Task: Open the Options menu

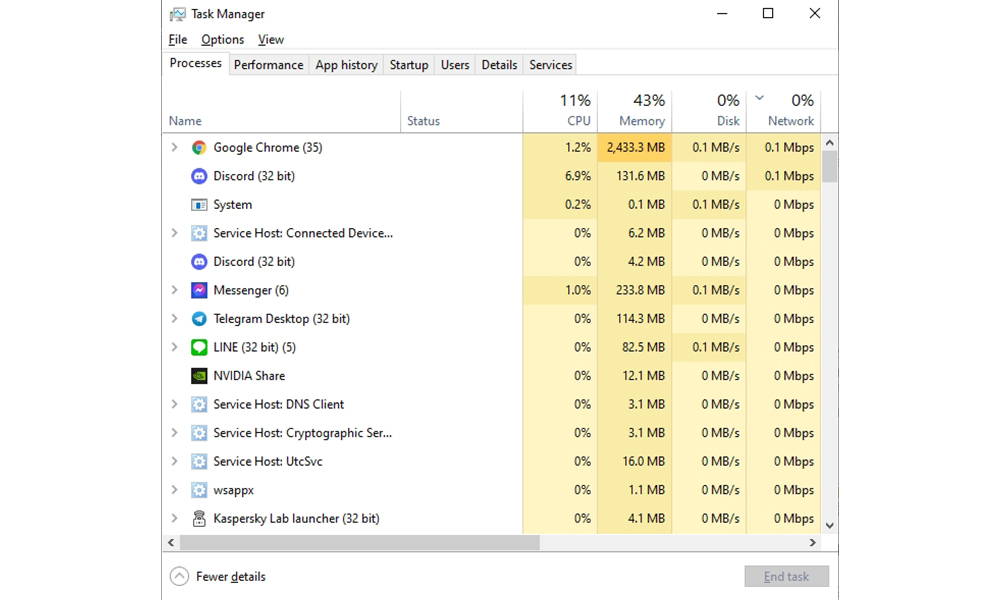Action: 223,40
